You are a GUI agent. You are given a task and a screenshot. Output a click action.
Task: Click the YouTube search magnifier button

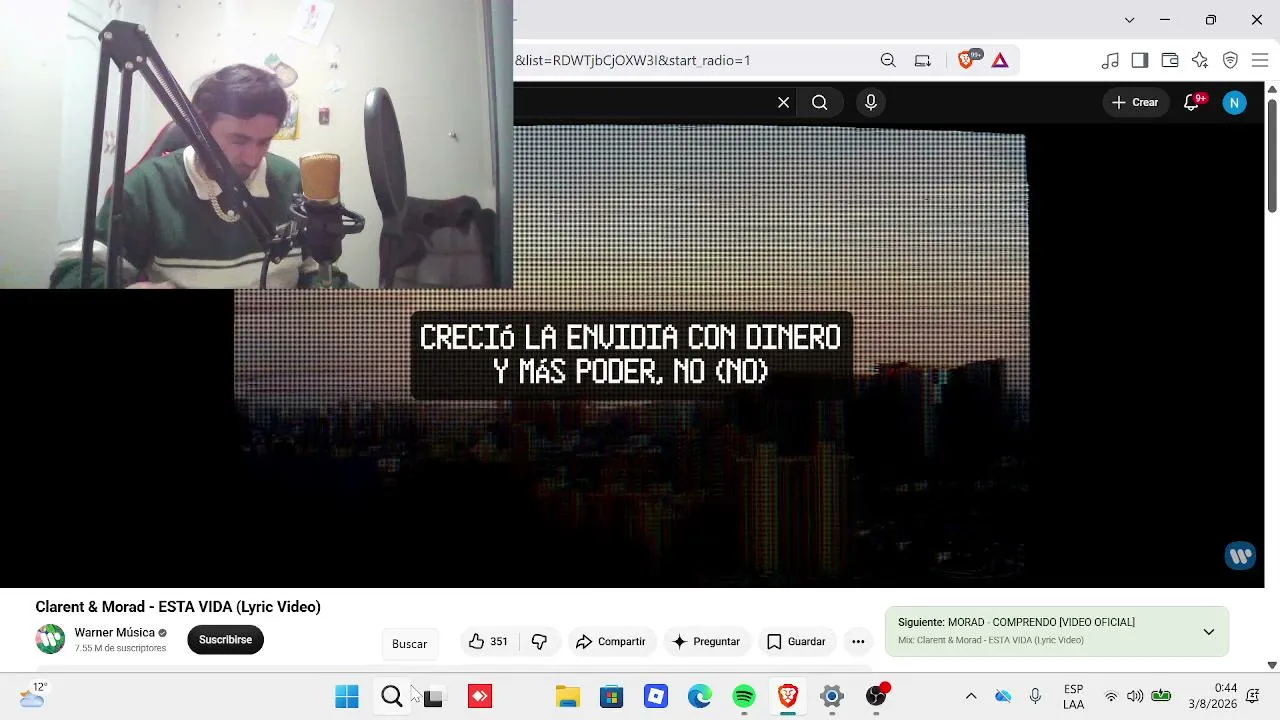click(x=819, y=102)
